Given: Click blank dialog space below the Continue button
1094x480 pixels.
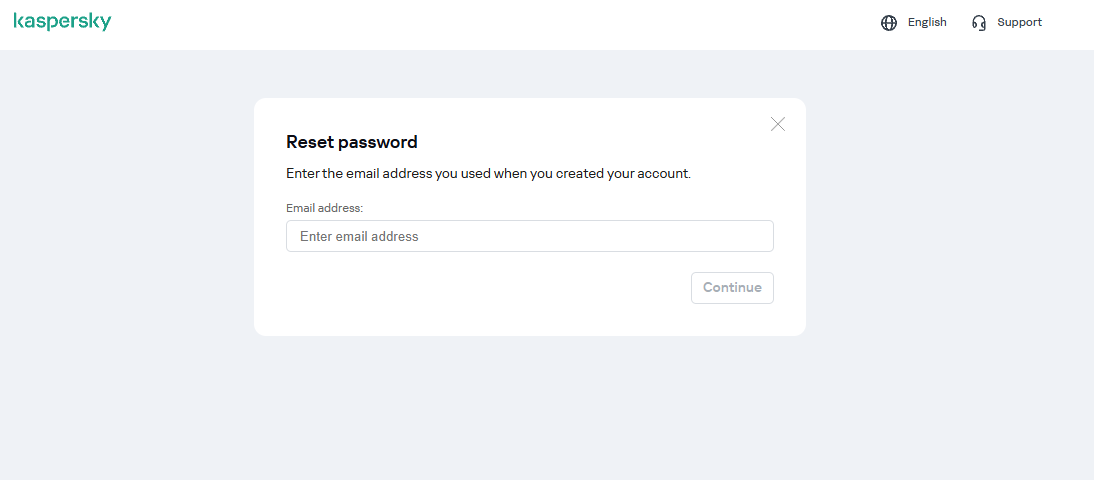Looking at the screenshot, I should click(x=732, y=320).
